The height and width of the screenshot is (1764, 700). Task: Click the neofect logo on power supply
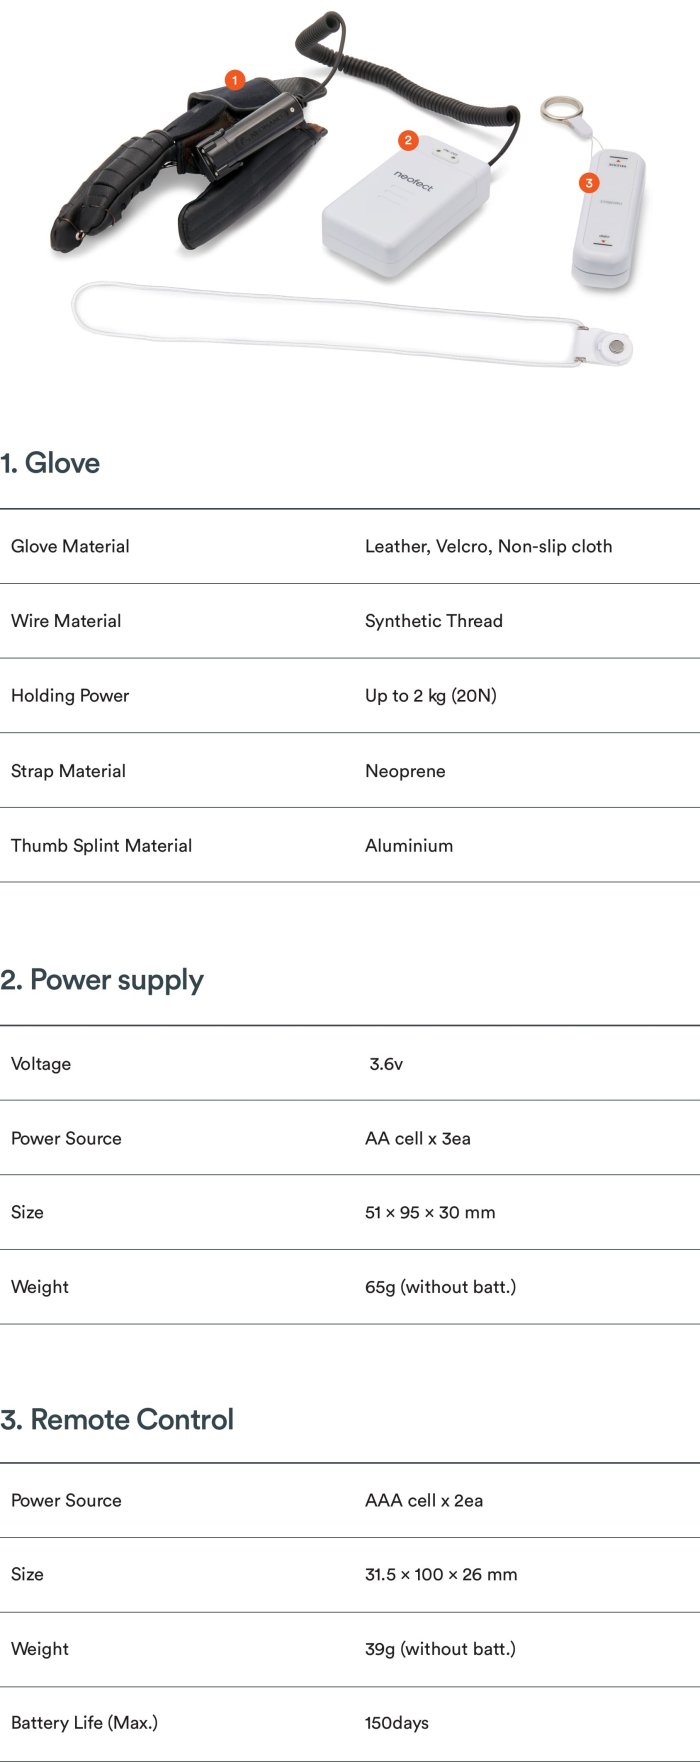coord(413,181)
